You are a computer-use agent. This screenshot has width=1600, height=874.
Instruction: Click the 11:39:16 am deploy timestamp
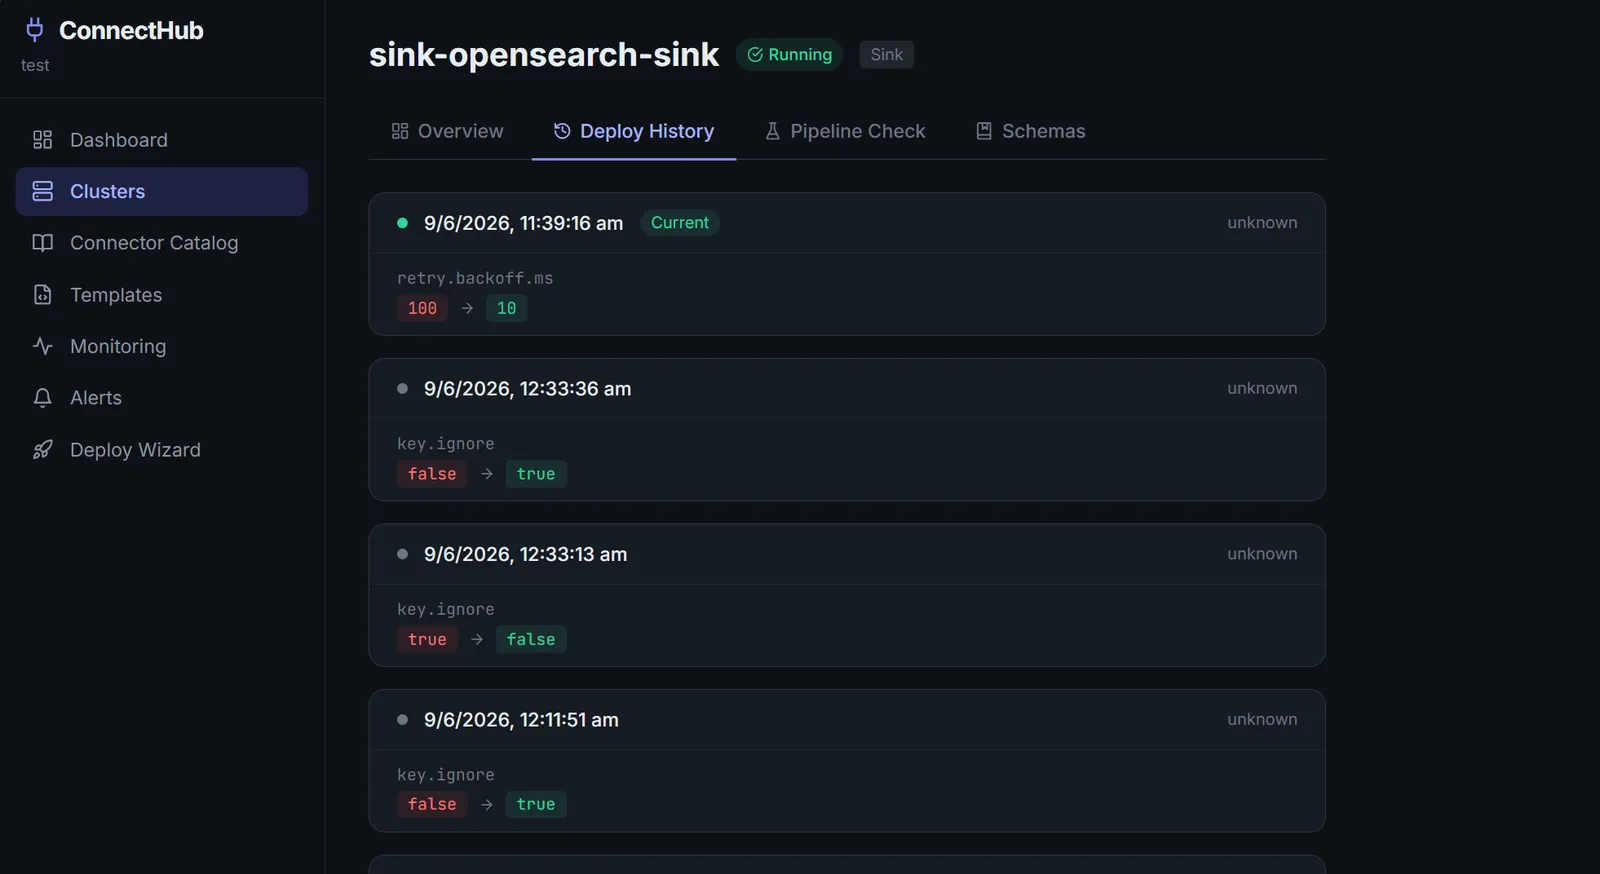pyautogui.click(x=523, y=223)
